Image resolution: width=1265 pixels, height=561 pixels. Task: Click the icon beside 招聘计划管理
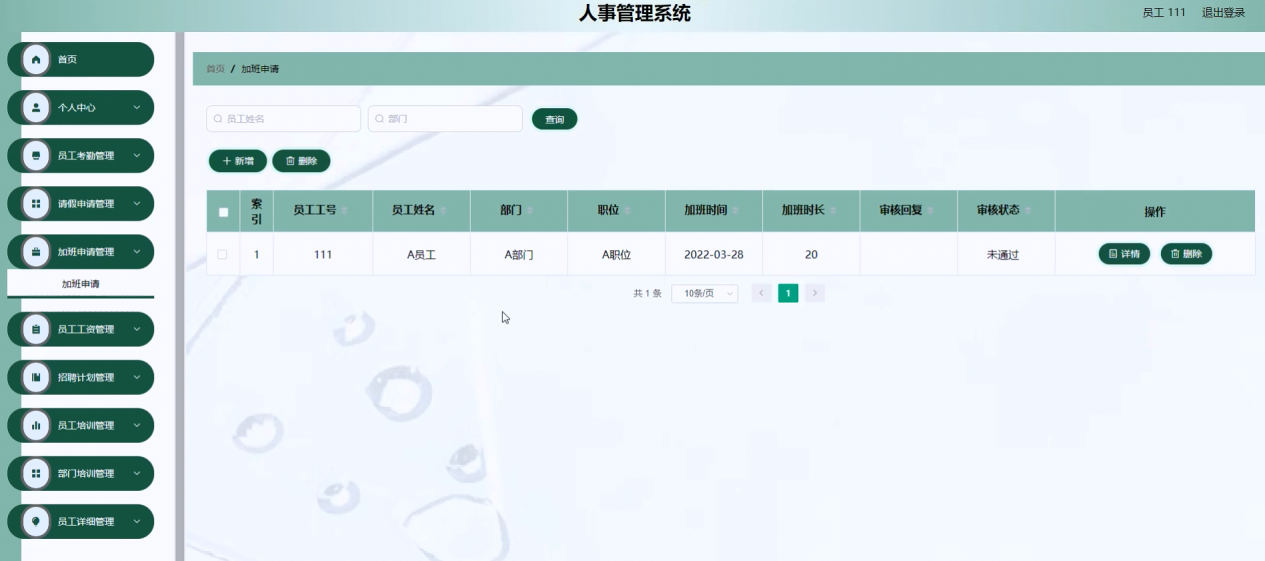(x=36, y=377)
